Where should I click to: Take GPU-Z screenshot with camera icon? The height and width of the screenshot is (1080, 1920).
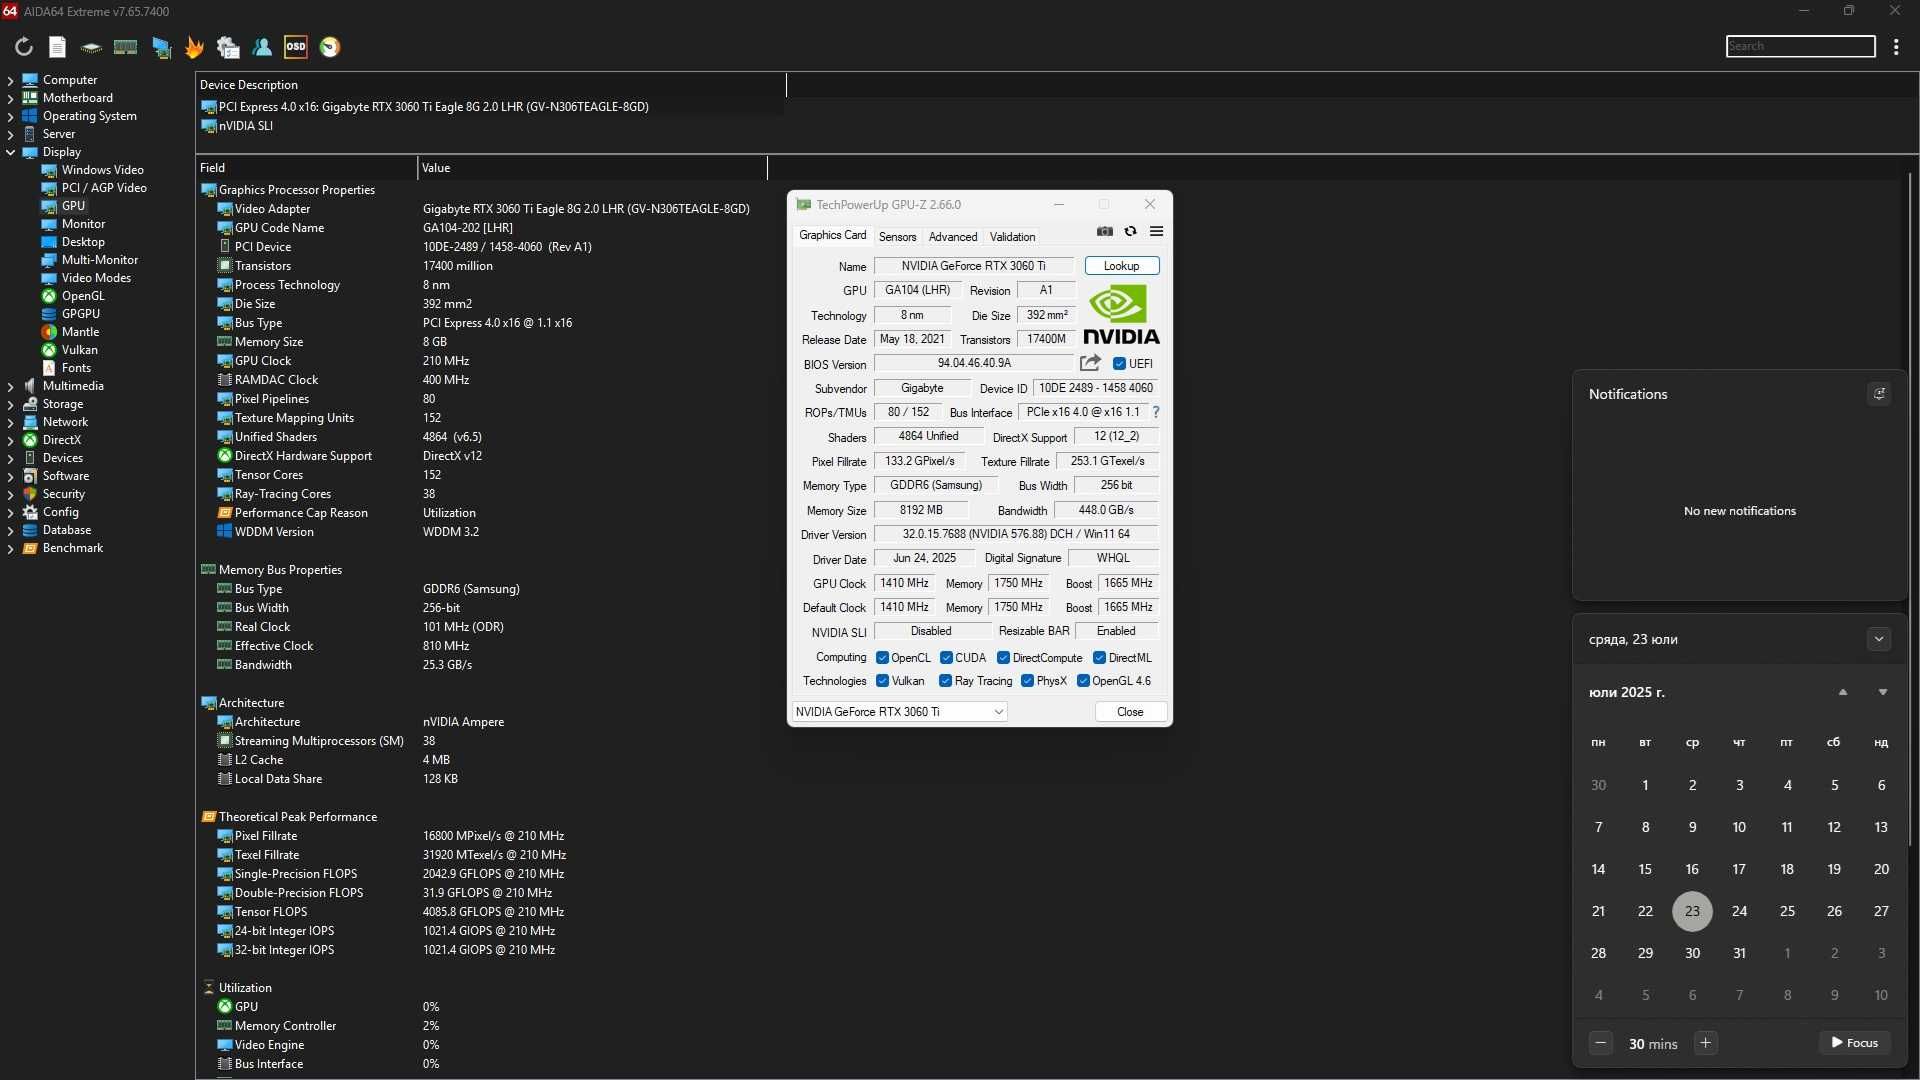coord(1104,231)
